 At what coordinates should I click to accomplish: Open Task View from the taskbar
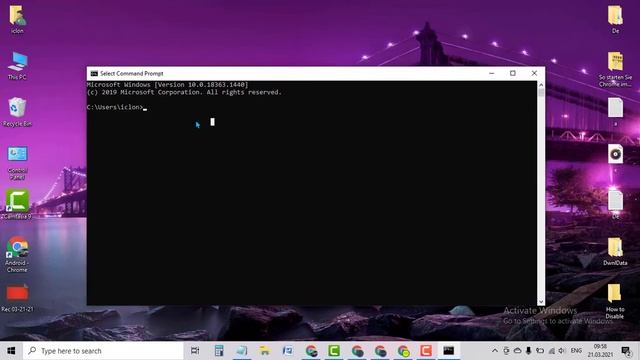pos(195,351)
